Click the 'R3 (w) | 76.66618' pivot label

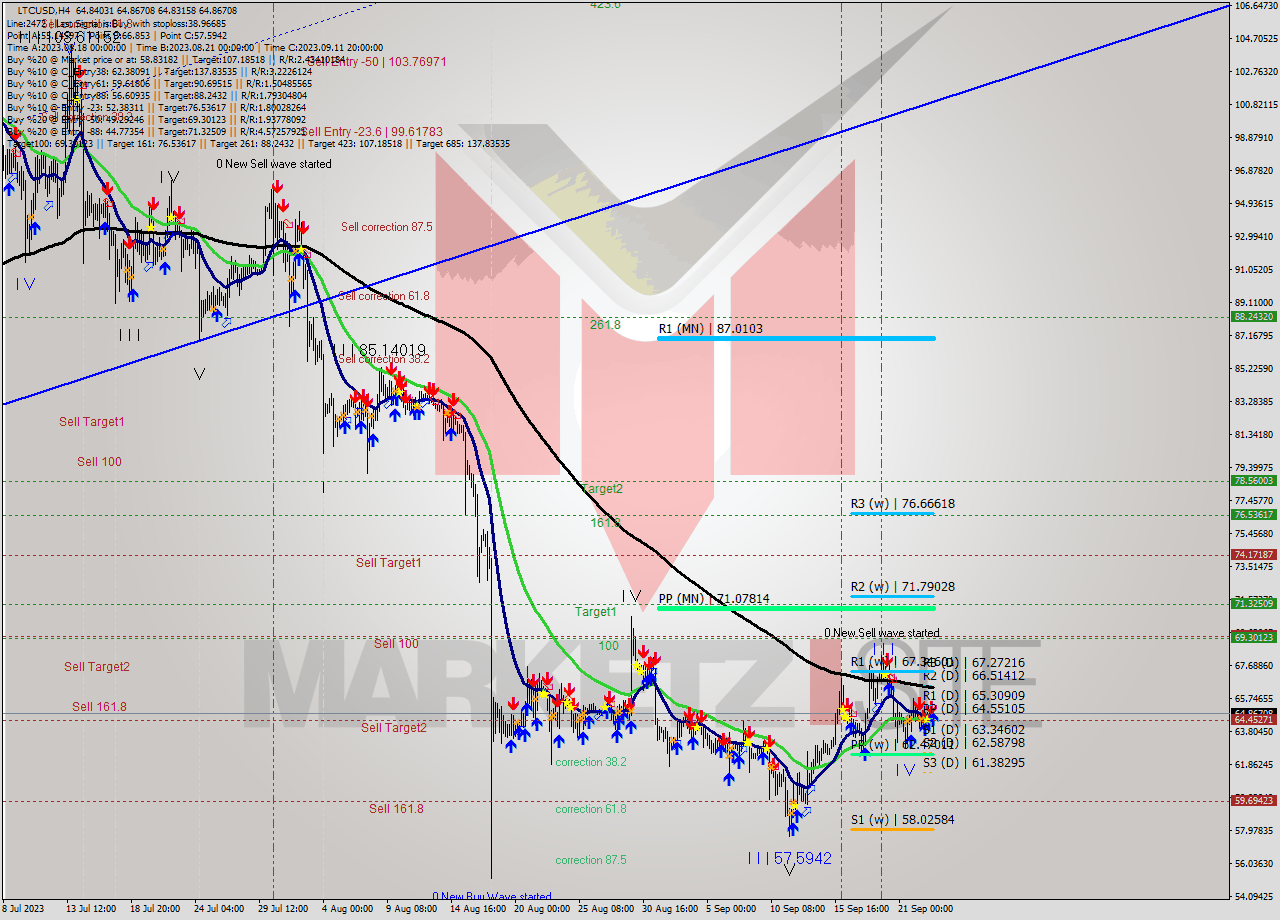[902, 504]
